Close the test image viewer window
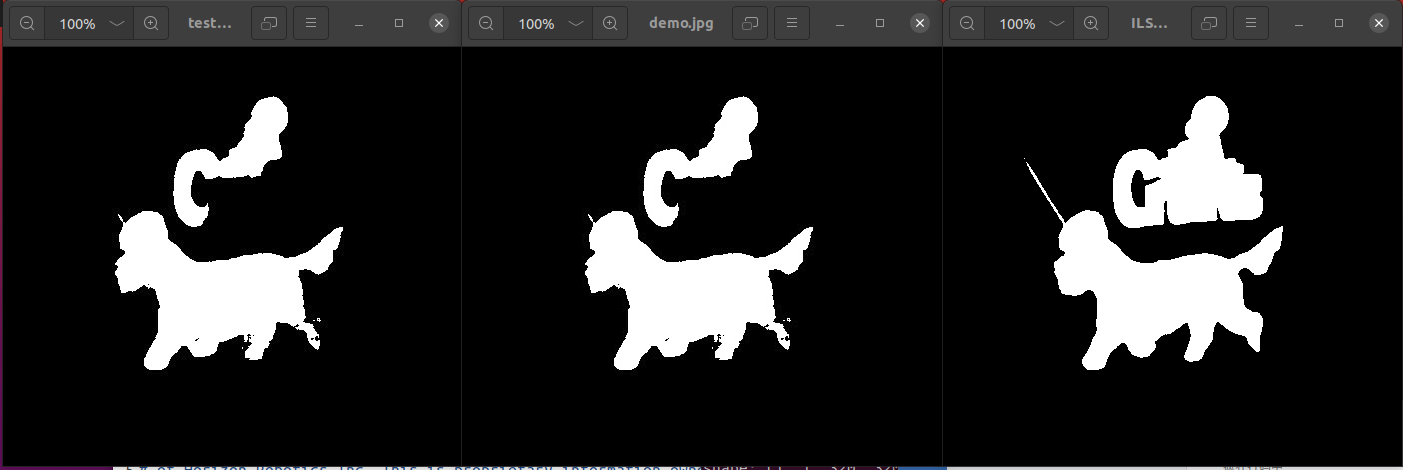Viewport: 1403px width, 470px height. [x=439, y=23]
